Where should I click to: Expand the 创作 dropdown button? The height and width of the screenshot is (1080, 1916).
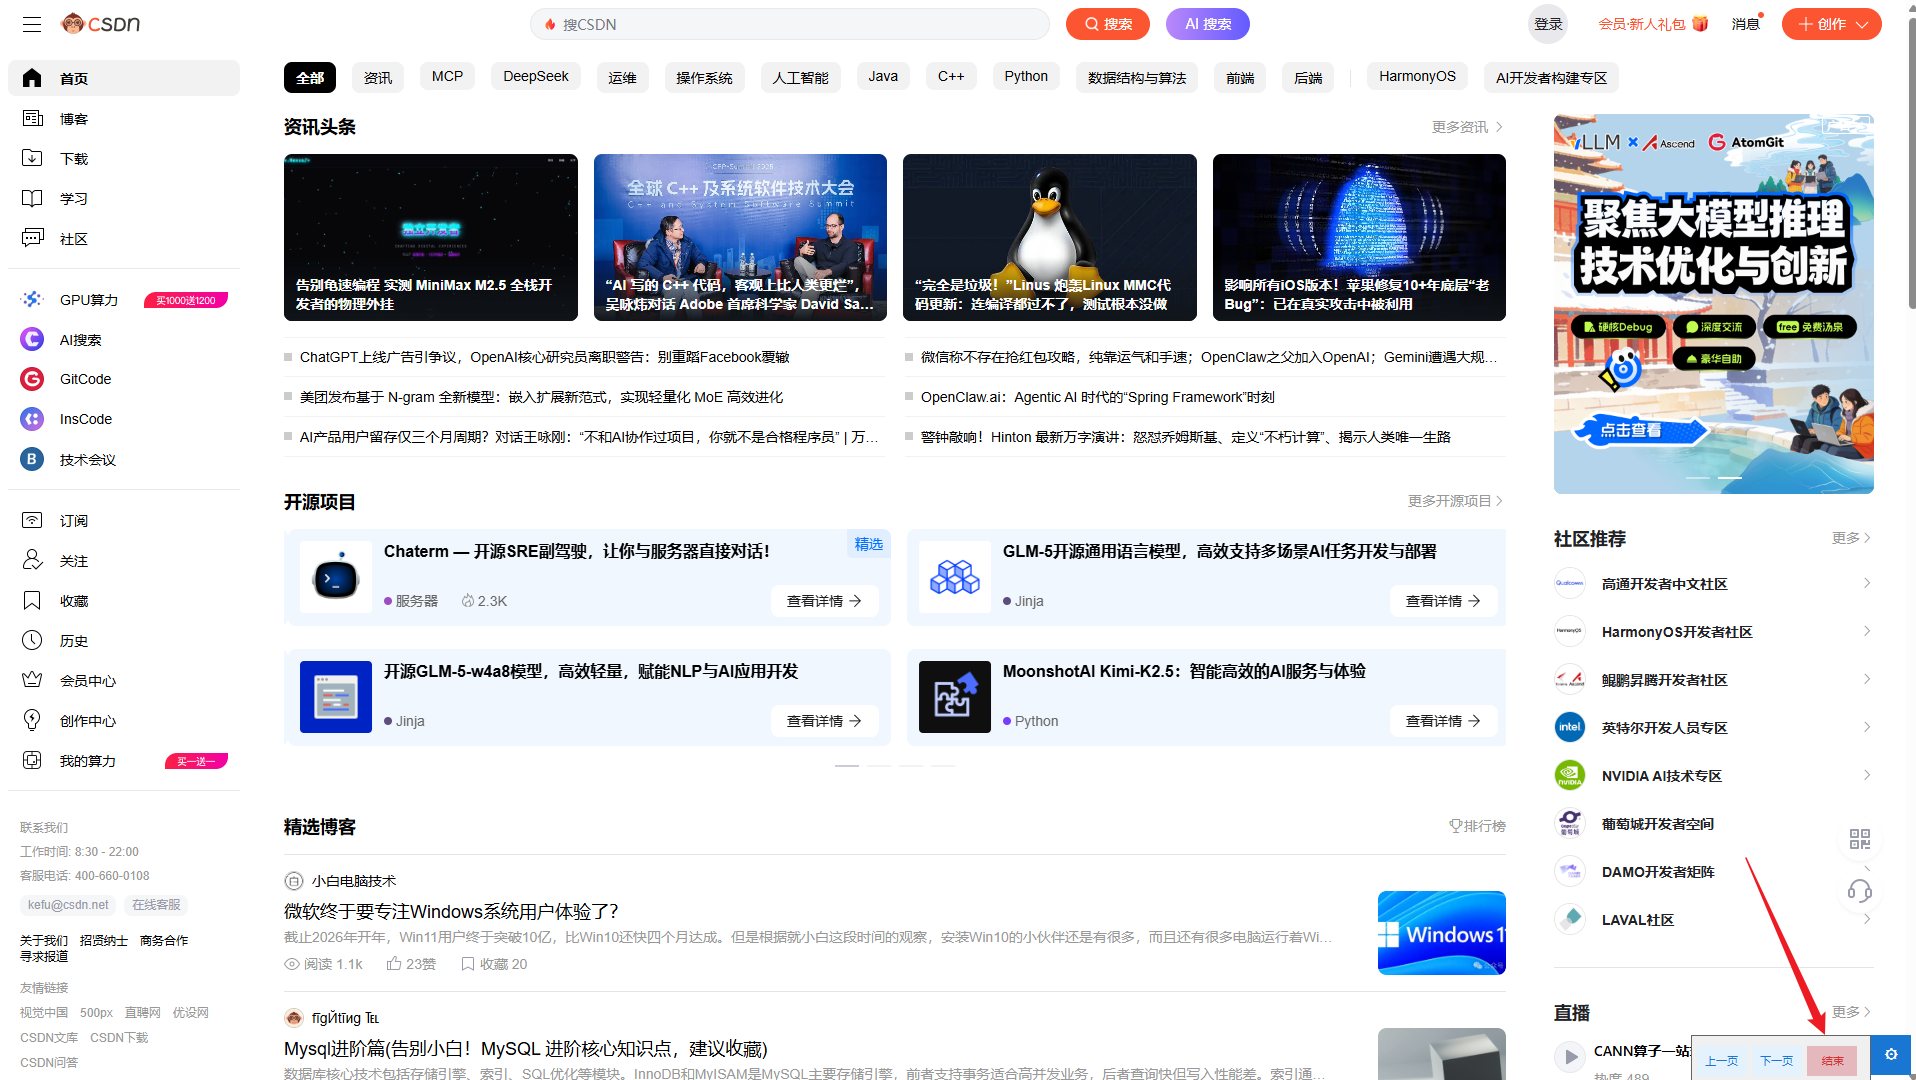(1831, 24)
